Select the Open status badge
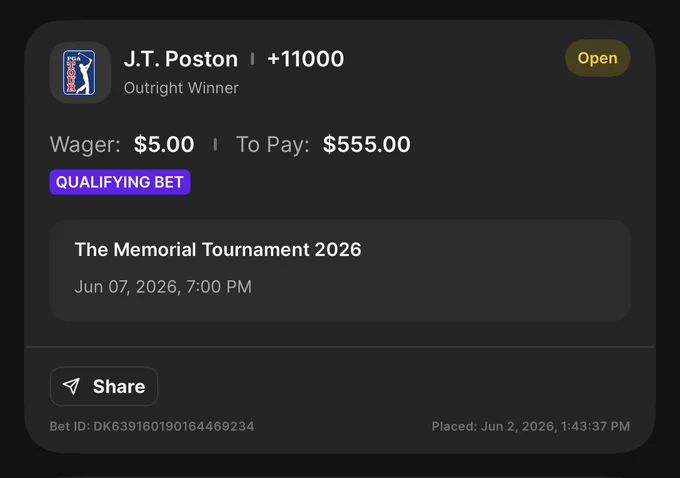The image size is (680, 478). (597, 58)
